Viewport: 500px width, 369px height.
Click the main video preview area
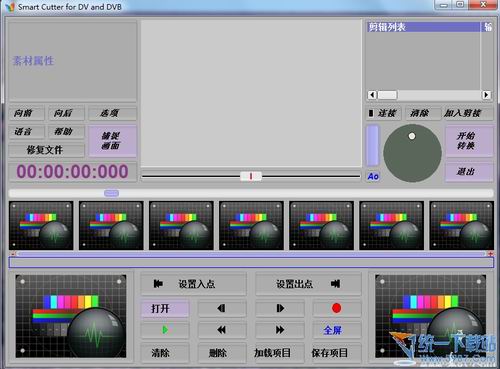[x=251, y=93]
